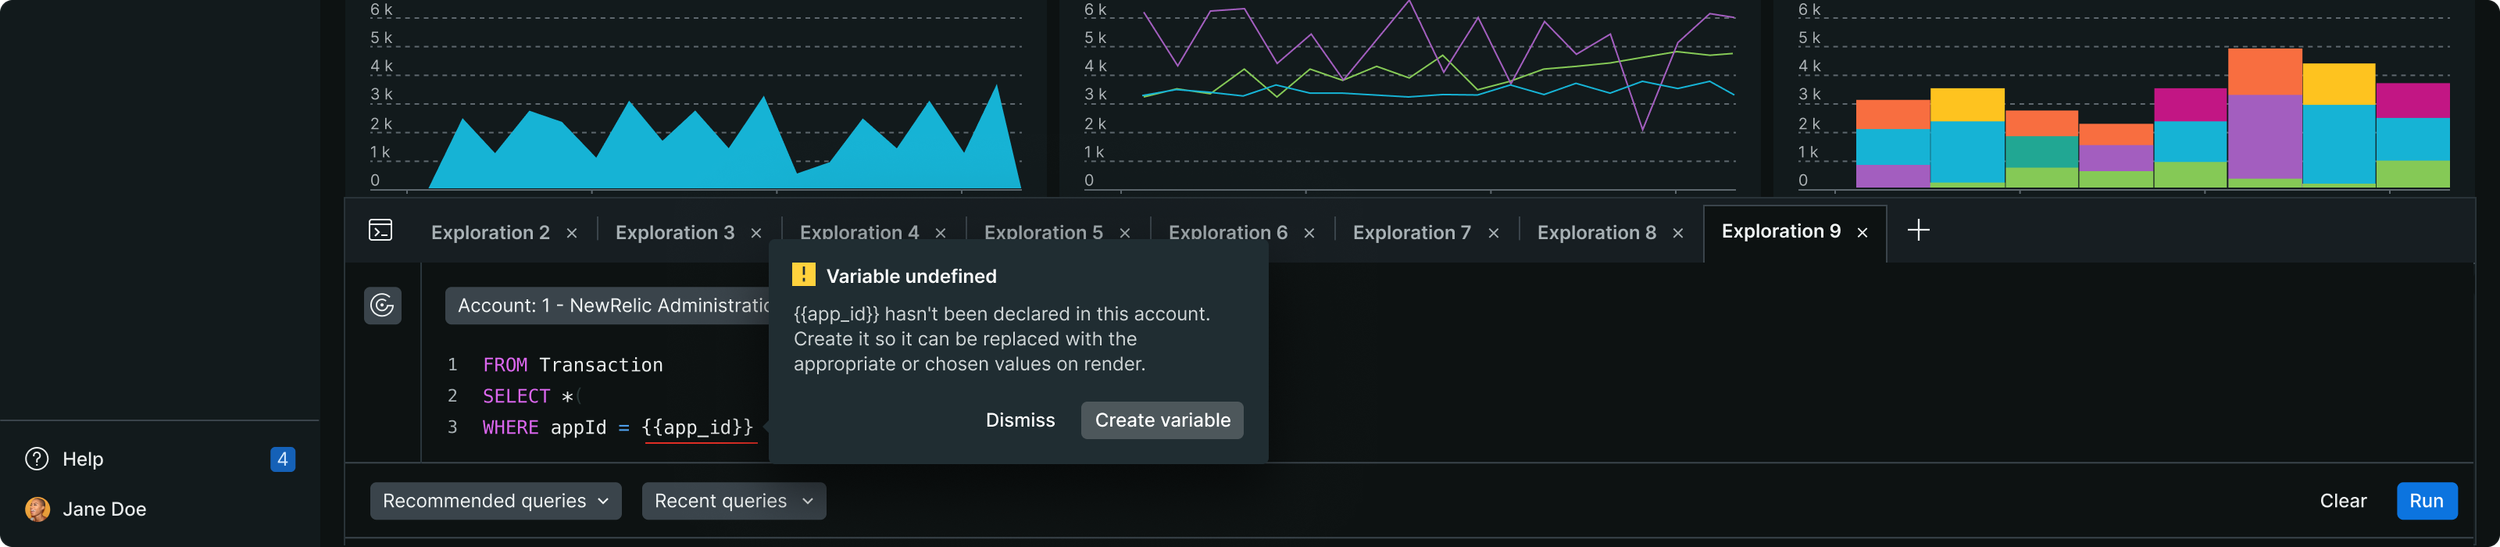Switch to the Exploration 3 tab

[675, 233]
